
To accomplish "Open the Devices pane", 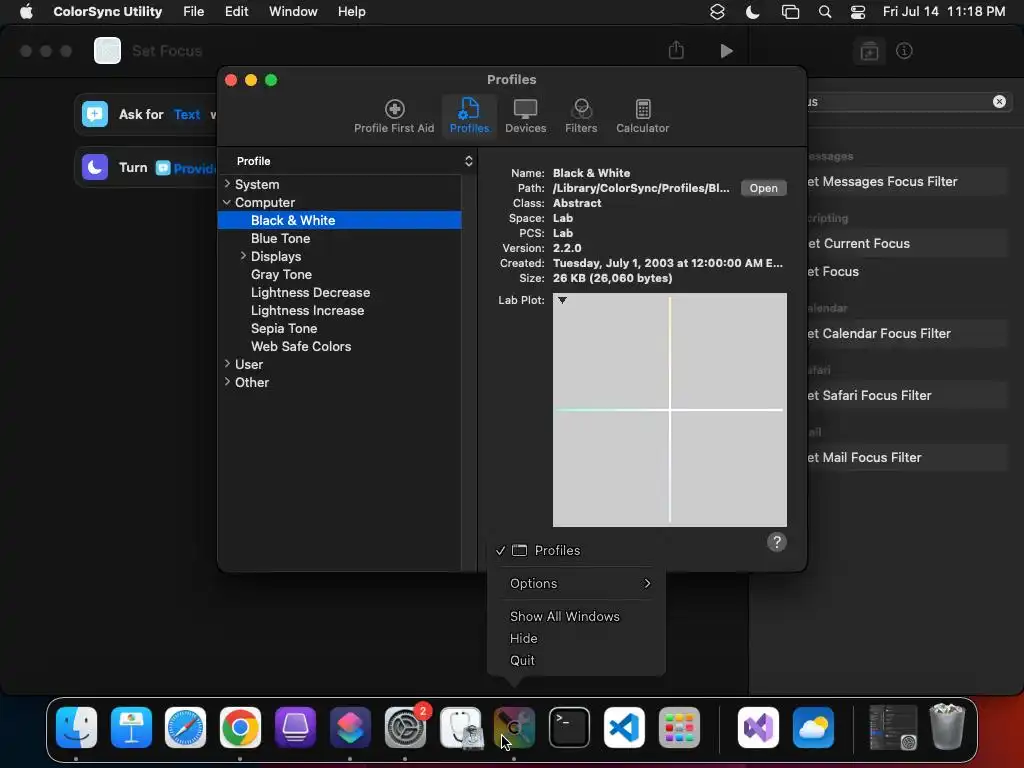I will (x=525, y=116).
